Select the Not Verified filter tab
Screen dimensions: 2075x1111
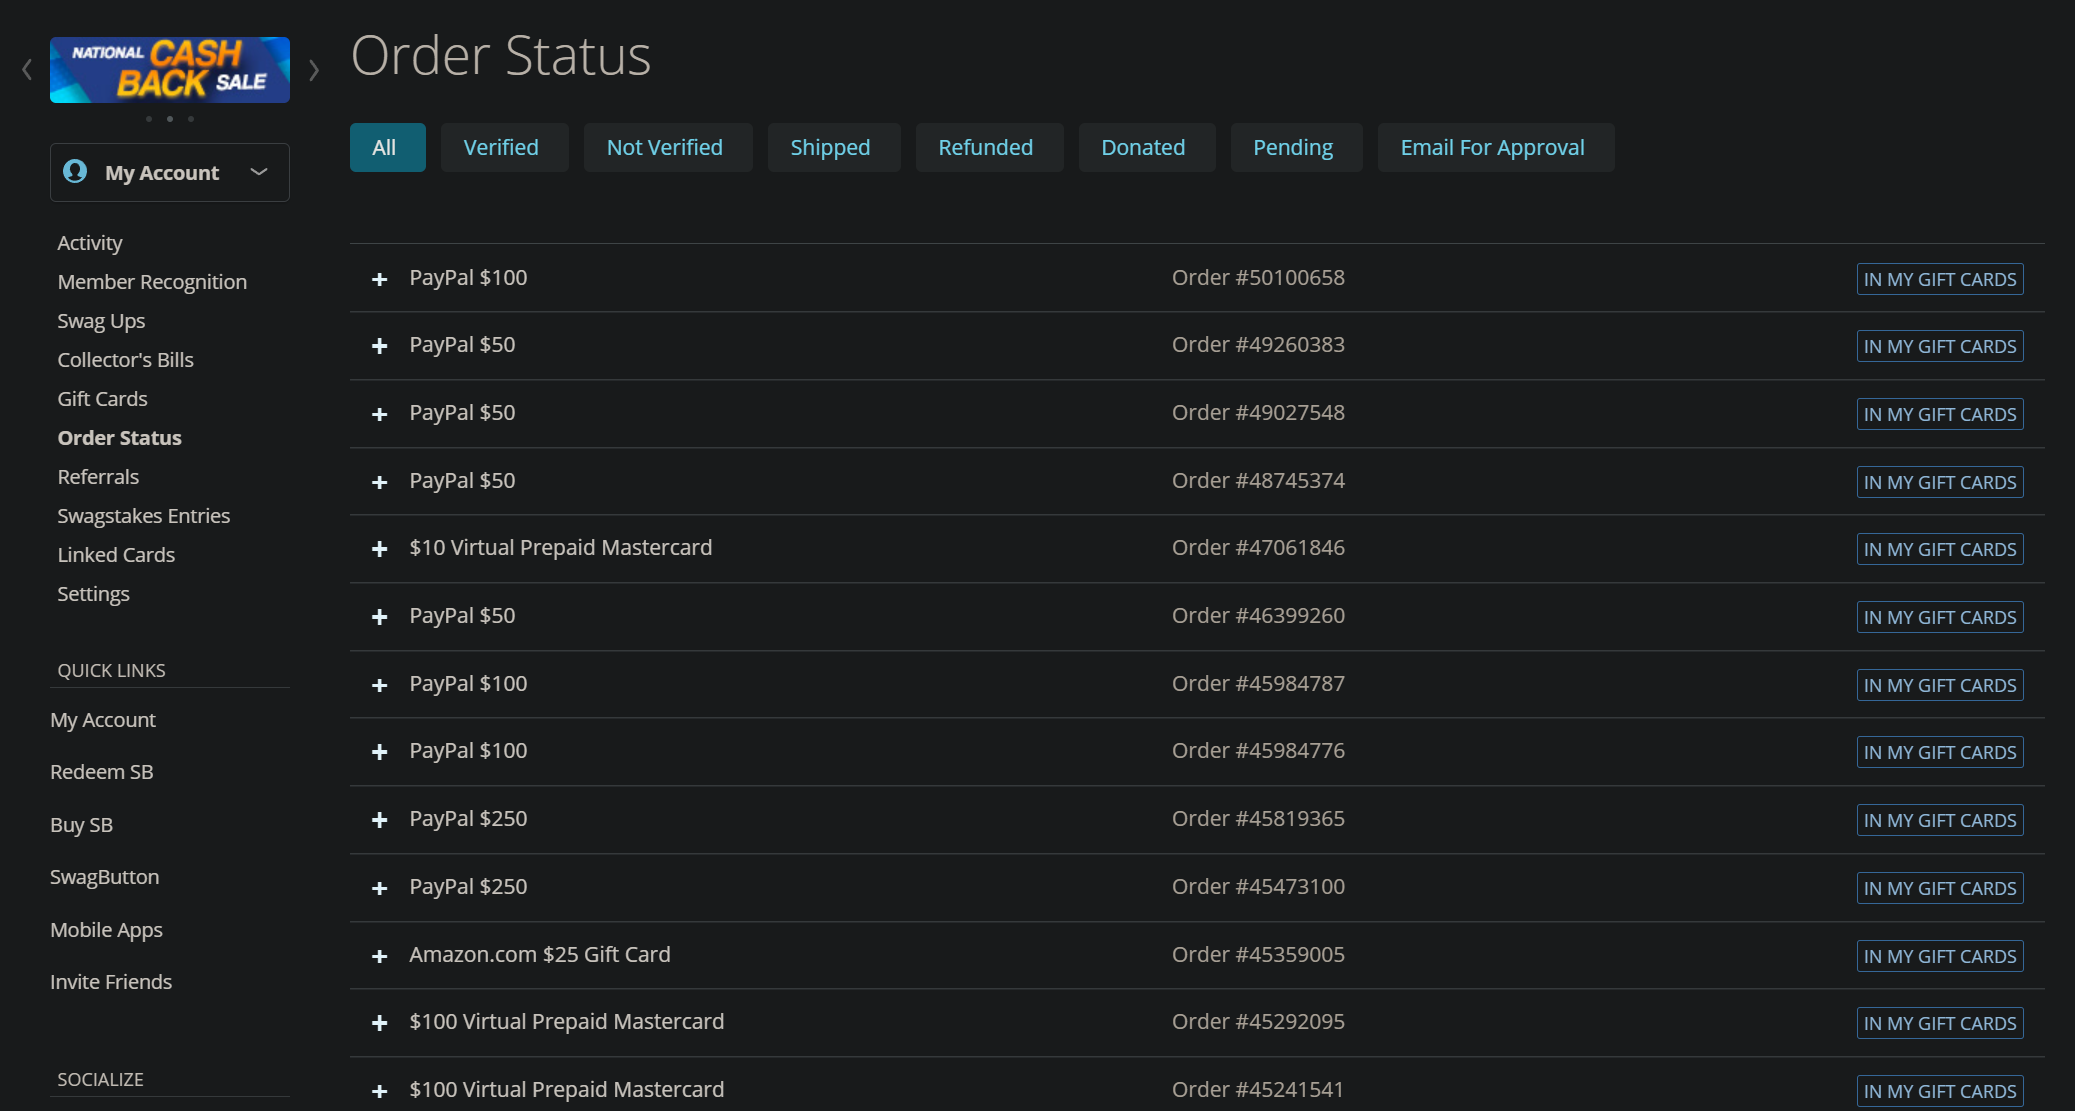pyautogui.click(x=664, y=148)
